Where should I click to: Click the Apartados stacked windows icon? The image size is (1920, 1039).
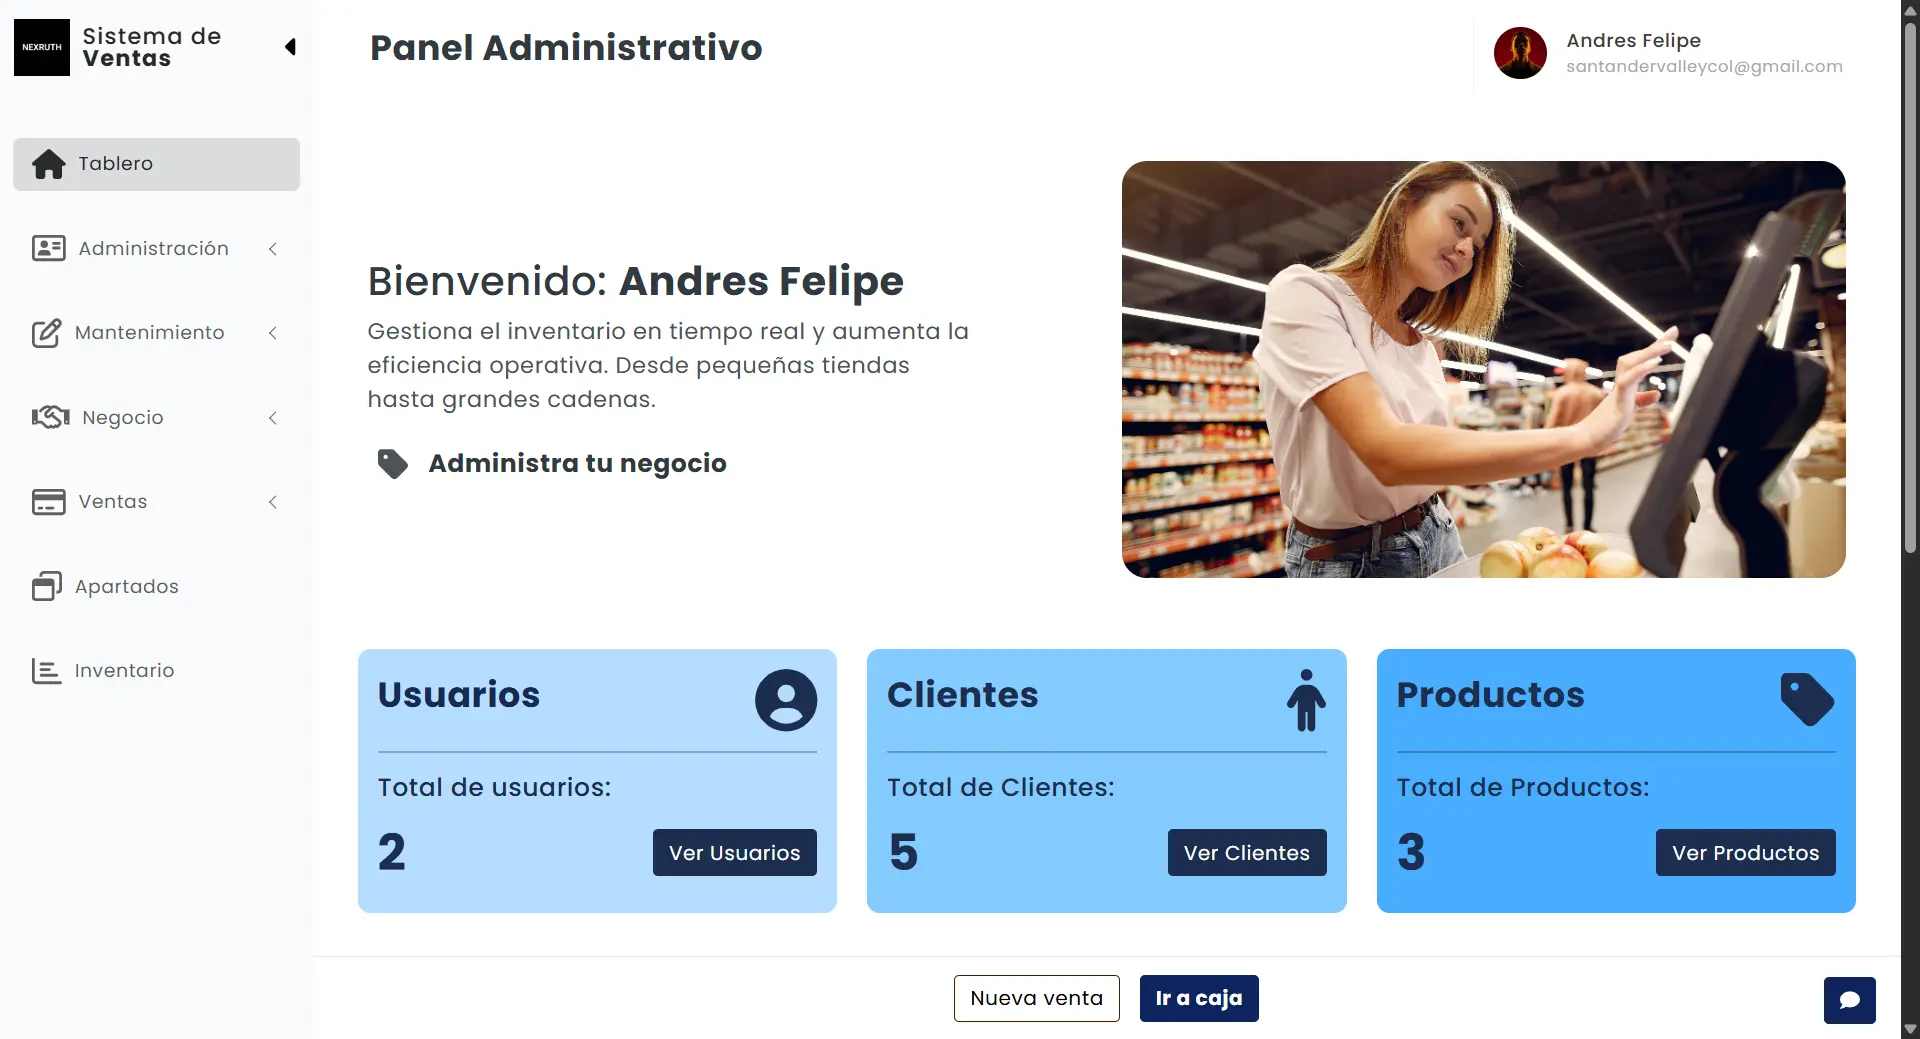tap(47, 586)
